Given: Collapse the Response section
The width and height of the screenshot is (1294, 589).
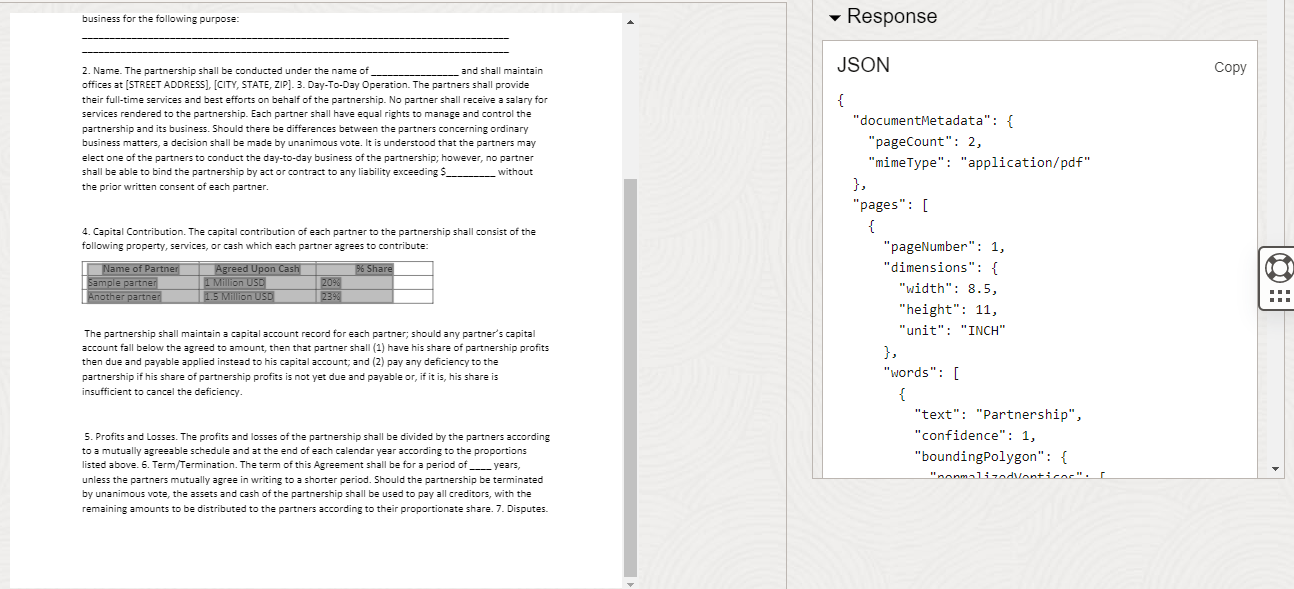Looking at the screenshot, I should coord(835,16).
